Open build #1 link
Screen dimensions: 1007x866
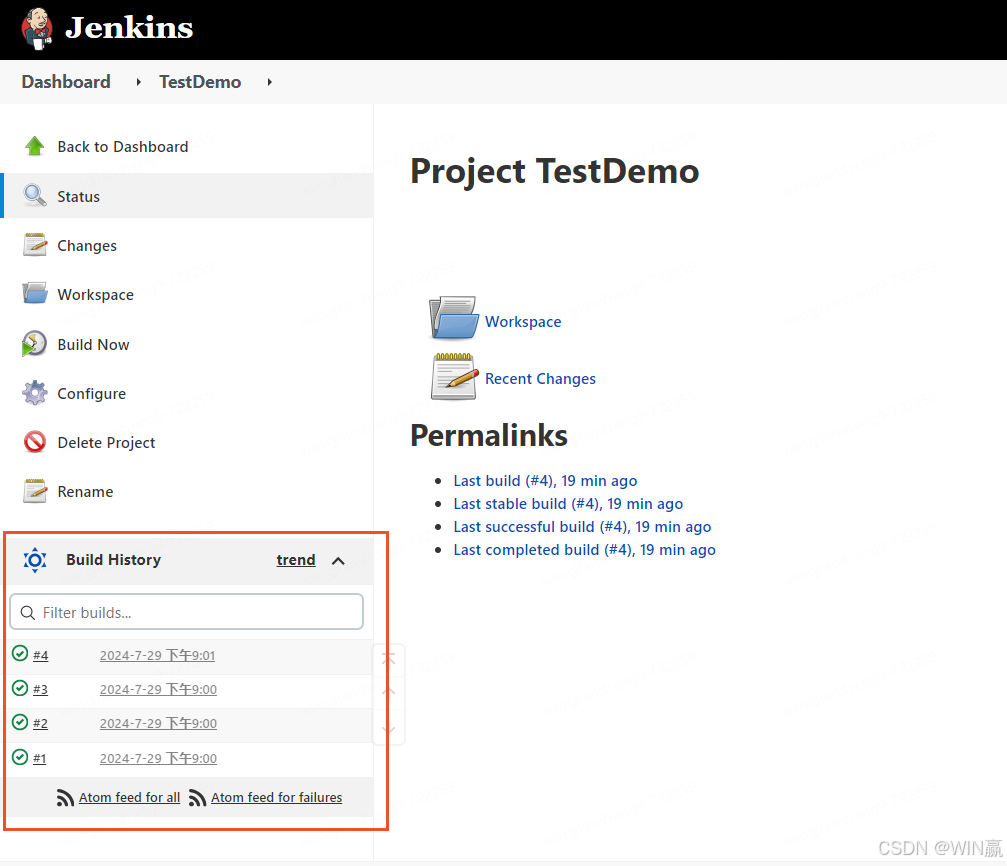(40, 758)
